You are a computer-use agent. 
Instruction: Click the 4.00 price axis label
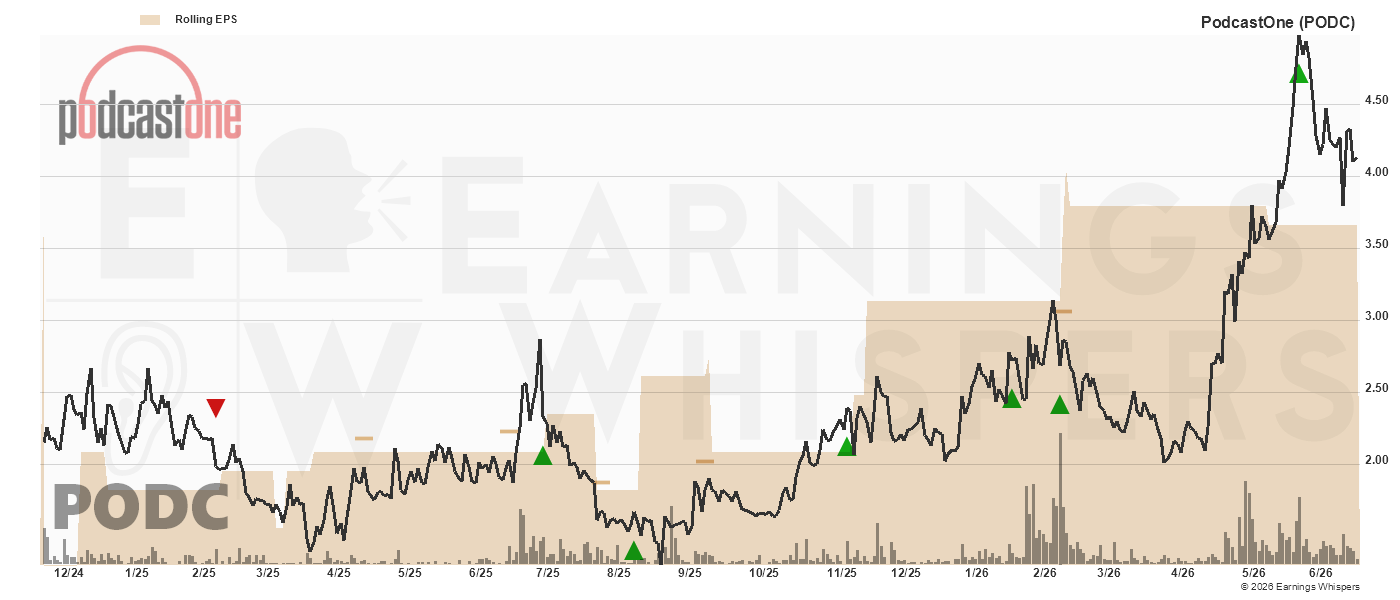(1376, 172)
